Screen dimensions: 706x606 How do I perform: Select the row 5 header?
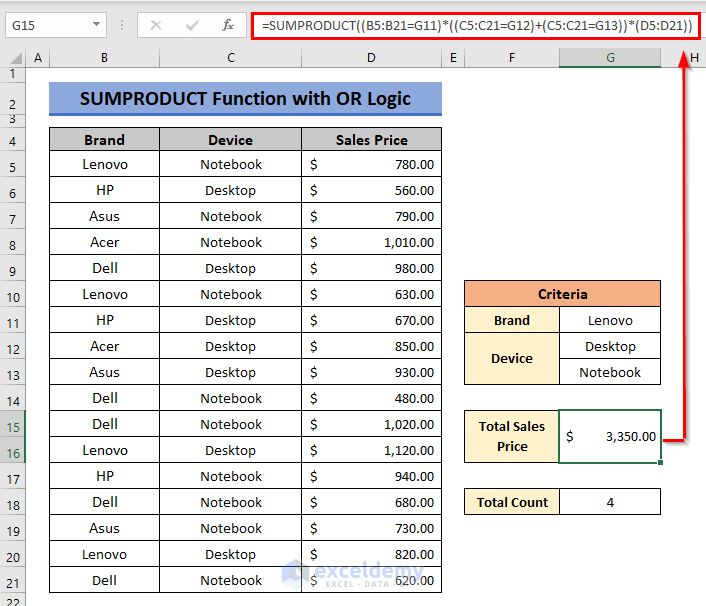pyautogui.click(x=13, y=165)
